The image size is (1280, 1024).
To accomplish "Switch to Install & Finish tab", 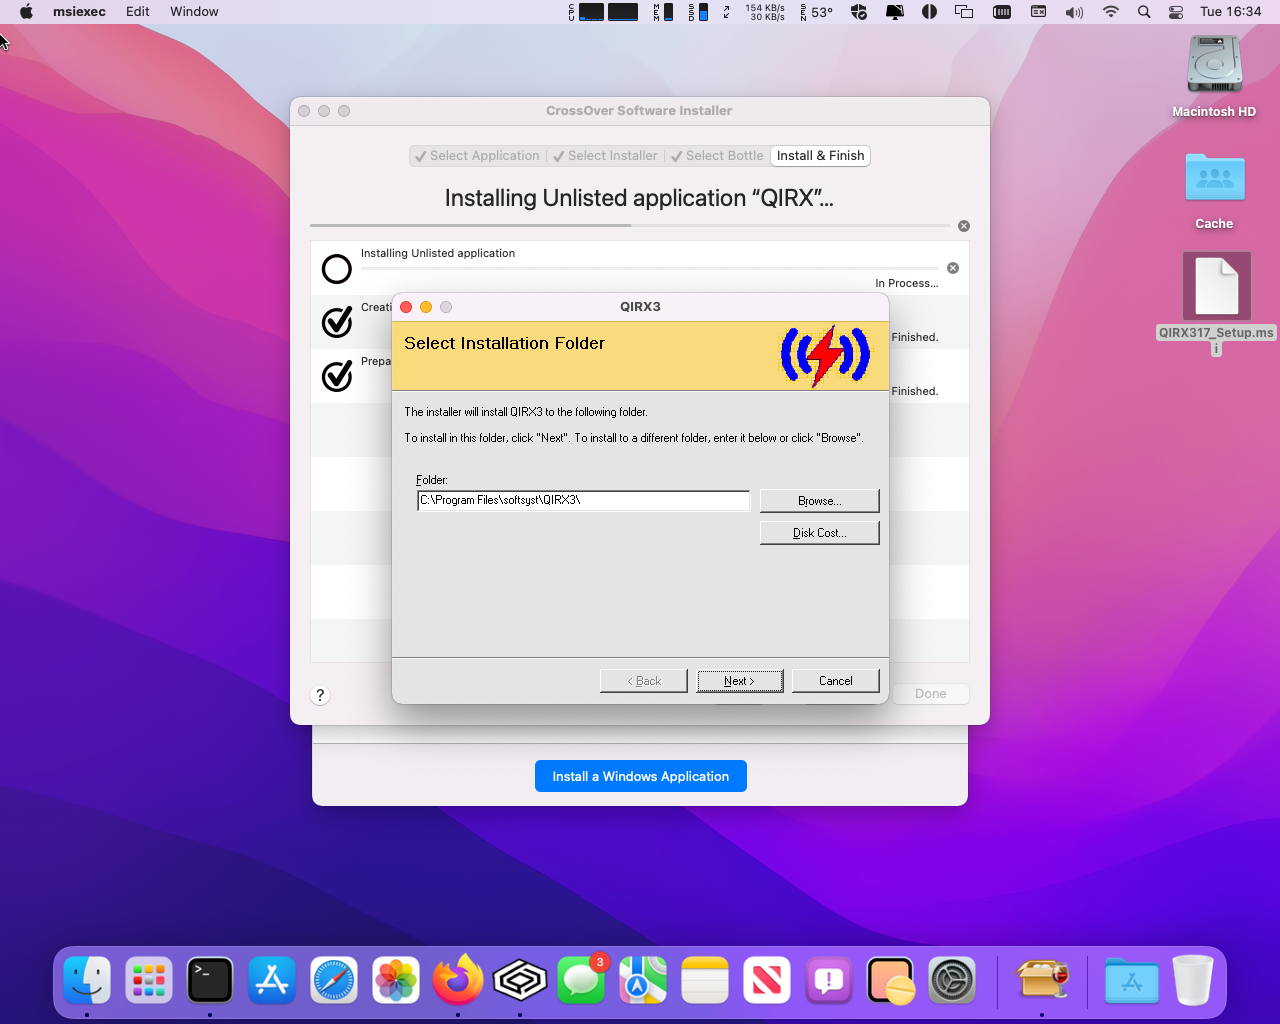I will pos(820,156).
